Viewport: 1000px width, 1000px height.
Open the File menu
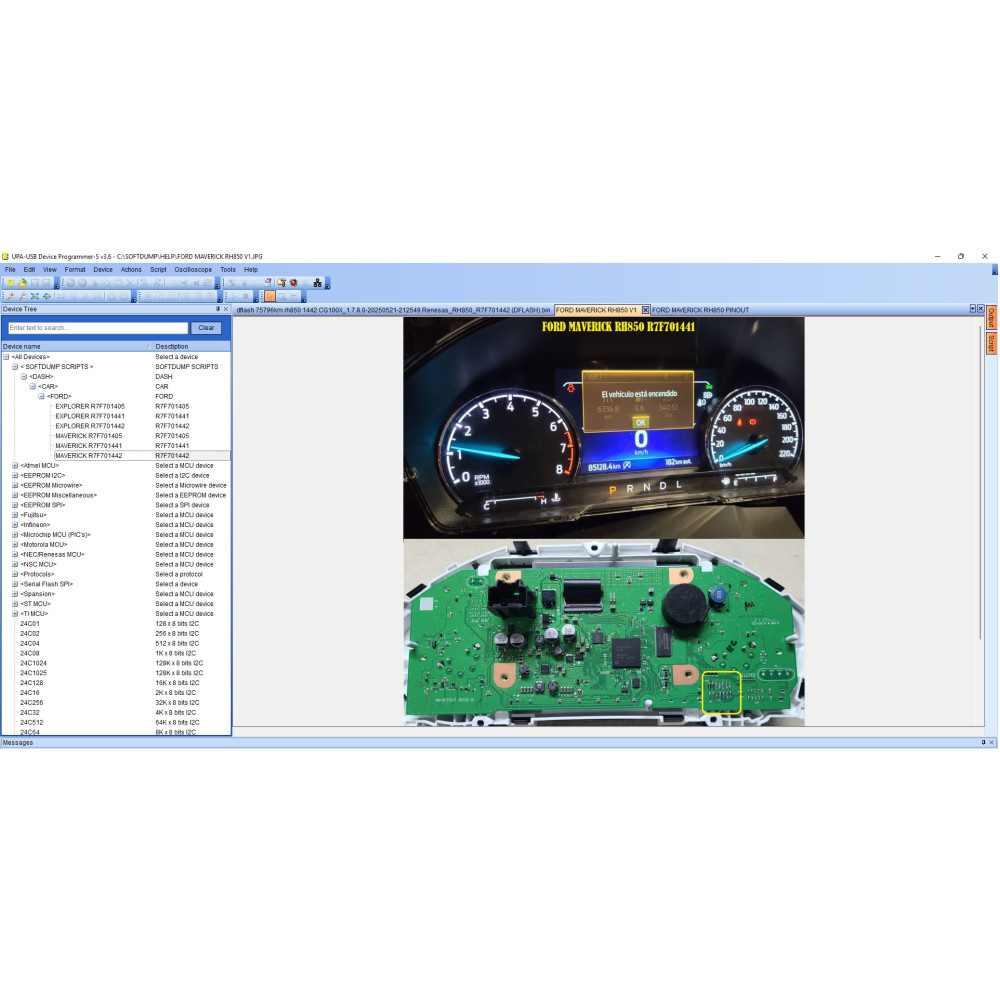(10, 270)
